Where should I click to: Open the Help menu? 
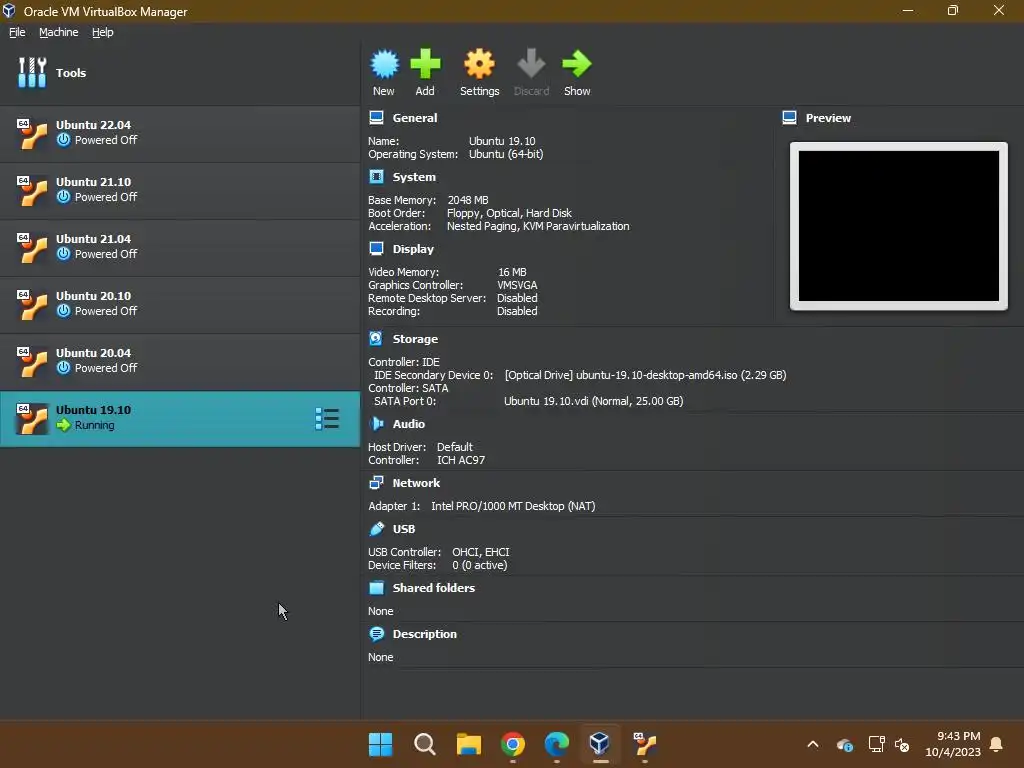(x=103, y=32)
